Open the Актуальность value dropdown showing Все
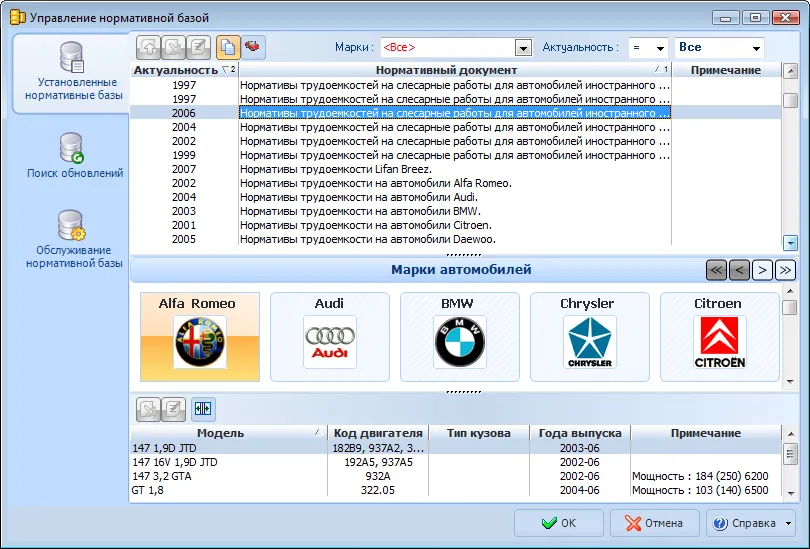The width and height of the screenshot is (810, 549). (x=719, y=48)
